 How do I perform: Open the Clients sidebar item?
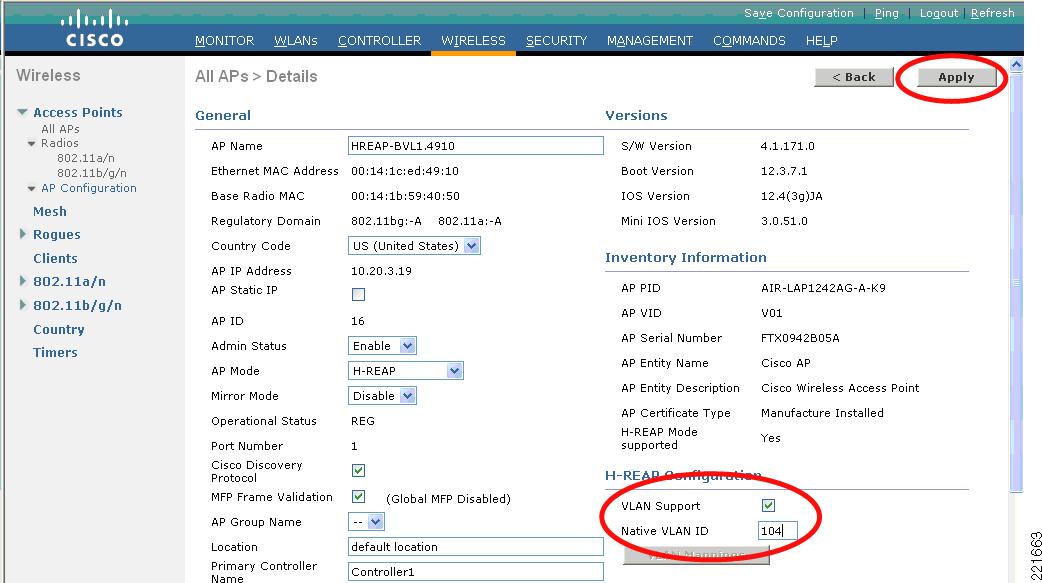[55, 258]
